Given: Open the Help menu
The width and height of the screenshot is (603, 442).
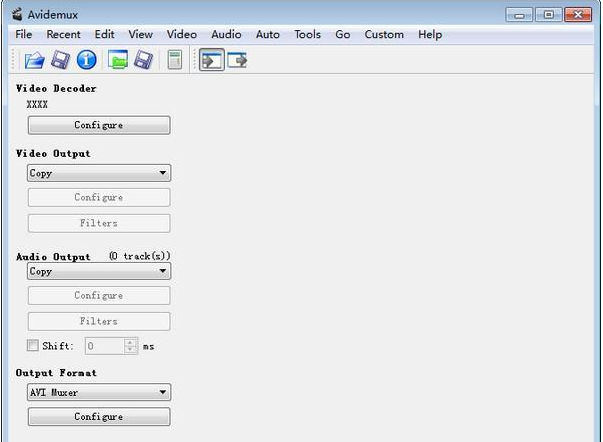Looking at the screenshot, I should coord(430,35).
